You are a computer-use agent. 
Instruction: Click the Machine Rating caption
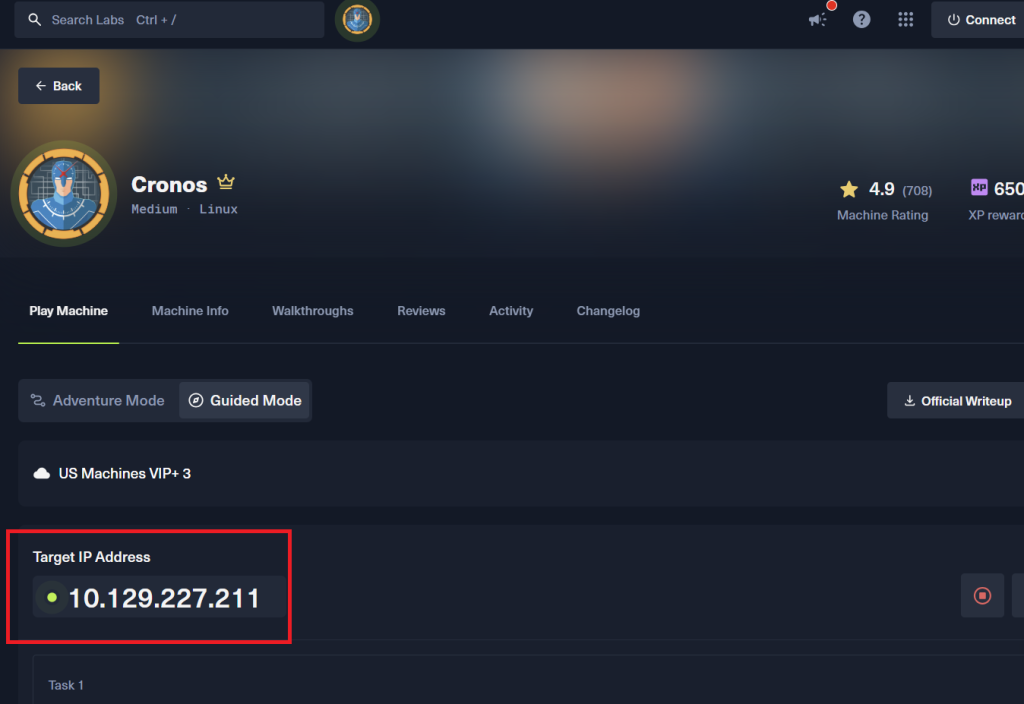coord(882,215)
